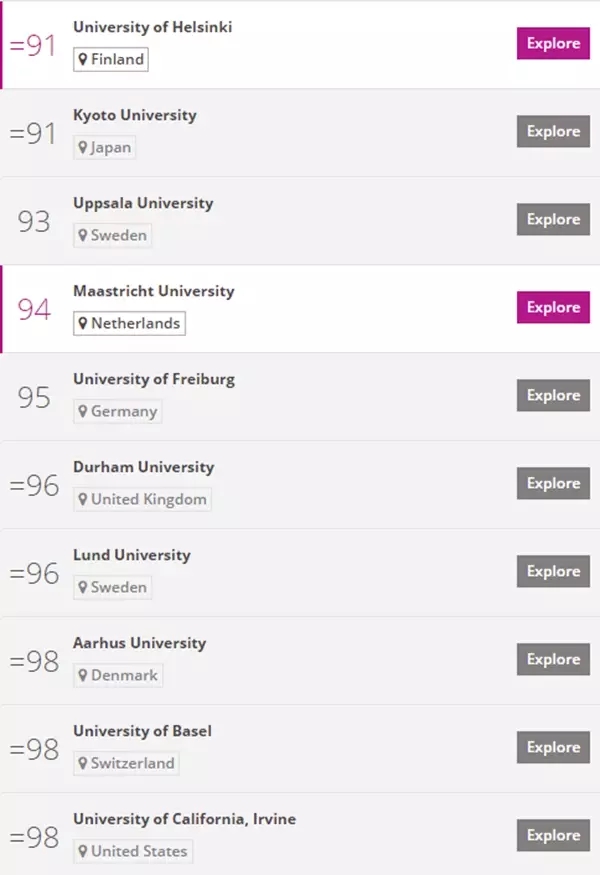Click the location pin icon beside Netherlands

pos(83,323)
